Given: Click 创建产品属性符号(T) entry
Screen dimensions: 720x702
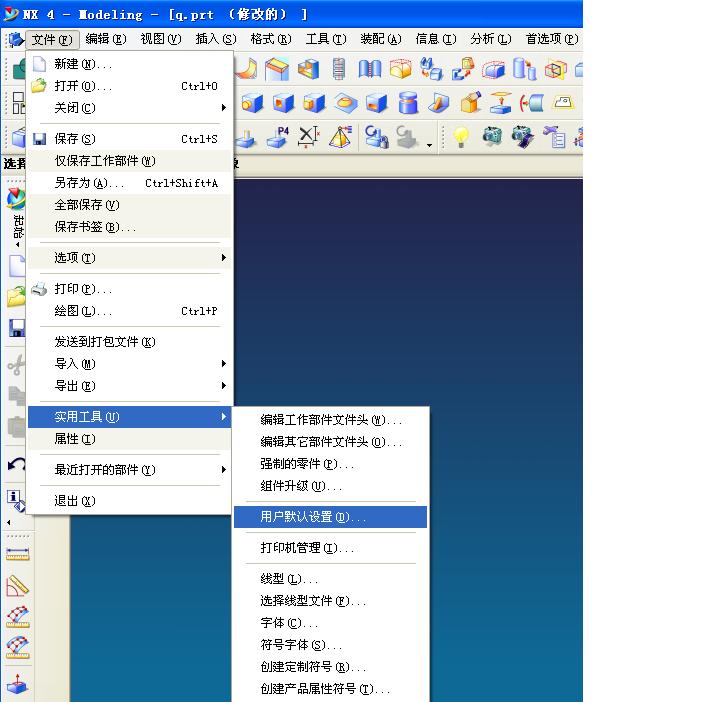Looking at the screenshot, I should click(x=331, y=689).
